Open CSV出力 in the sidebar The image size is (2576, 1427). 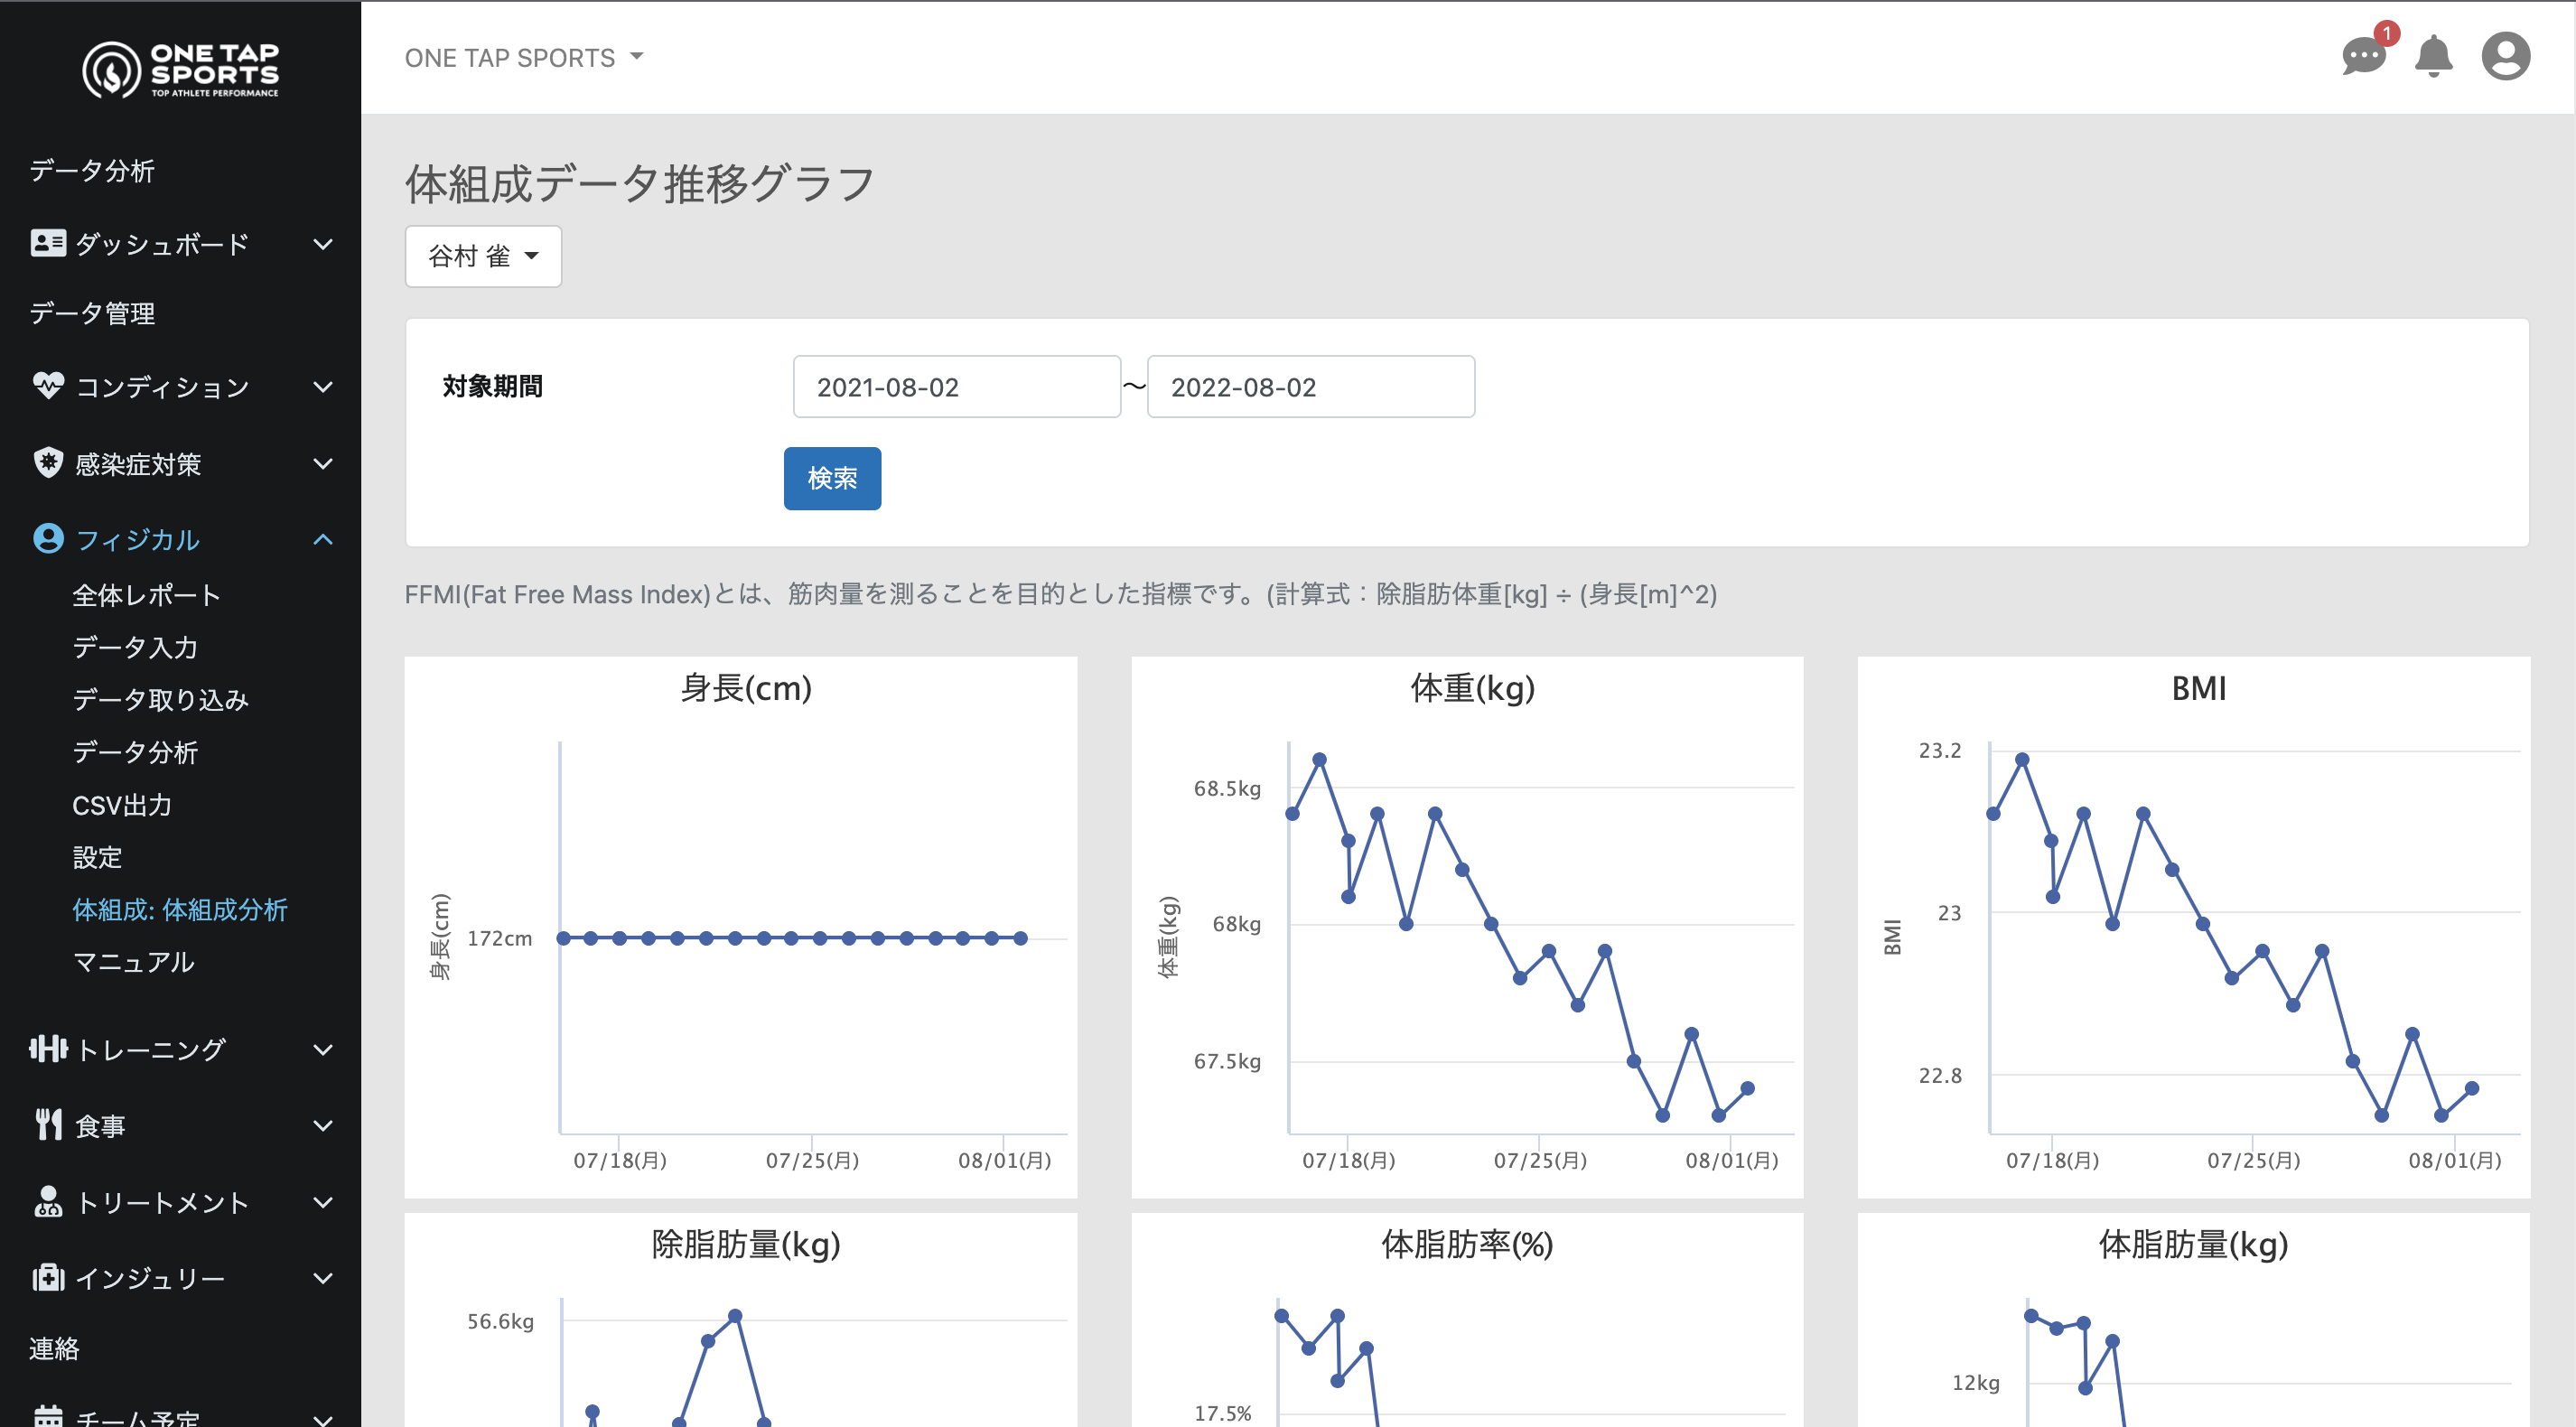click(122, 805)
